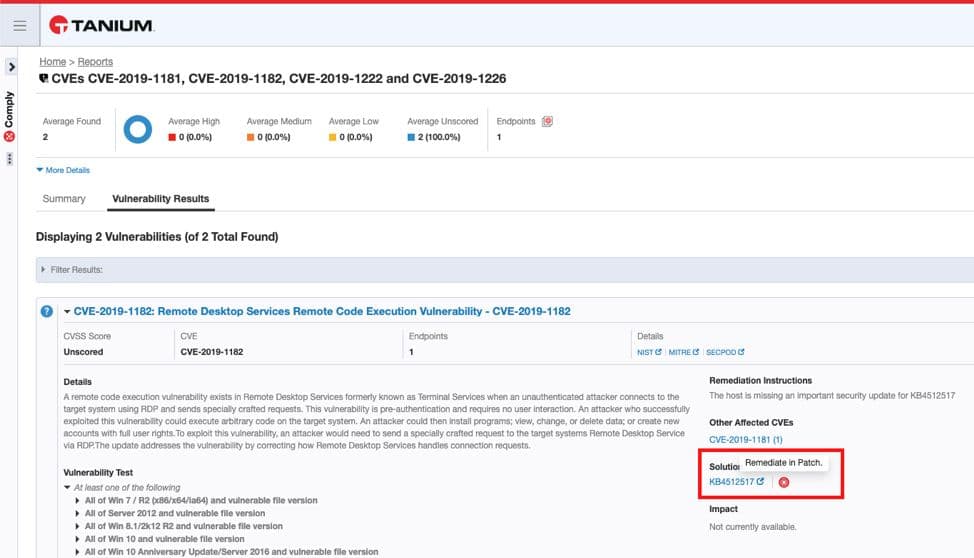Click yellow Average Low color square
This screenshot has width=974, height=558.
332,137
